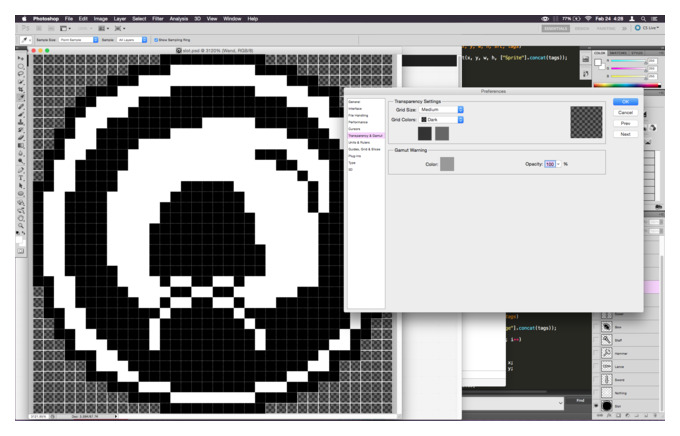Show the Lance layer
The image size is (680, 436).
click(x=596, y=366)
